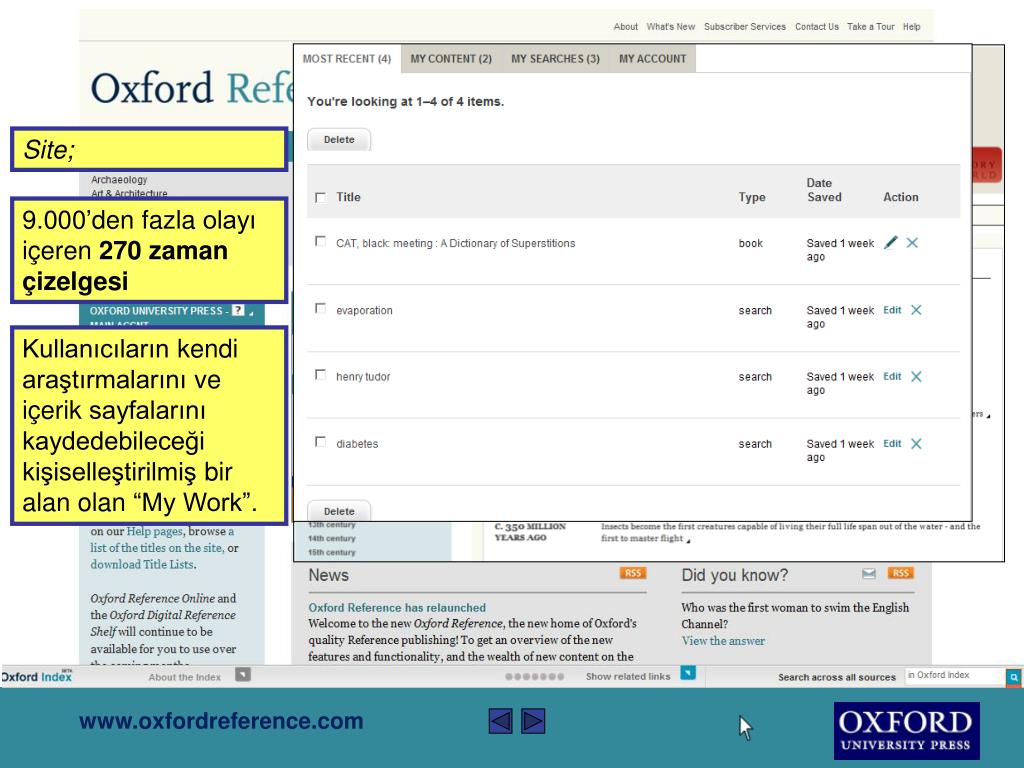Expand the About the Index arrow
Image resolution: width=1024 pixels, height=768 pixels.
243,675
